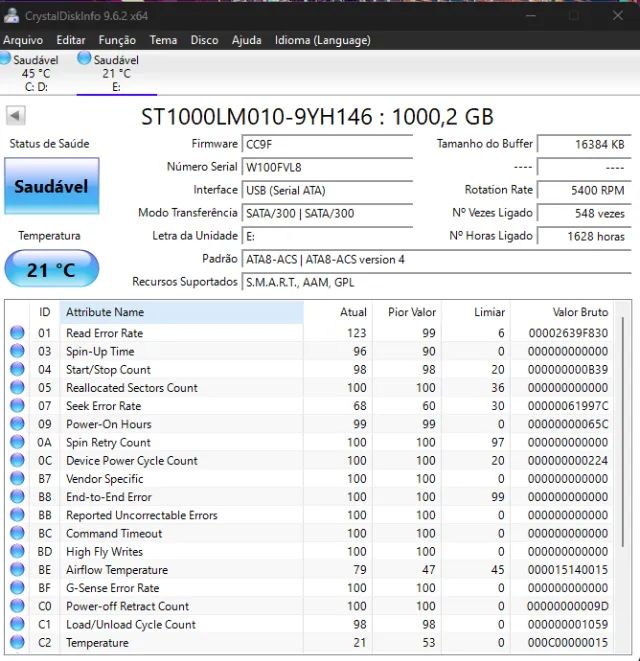Image resolution: width=640 pixels, height=661 pixels.
Task: Click the Número Serial field W100FVL8
Action: pyautogui.click(x=327, y=167)
